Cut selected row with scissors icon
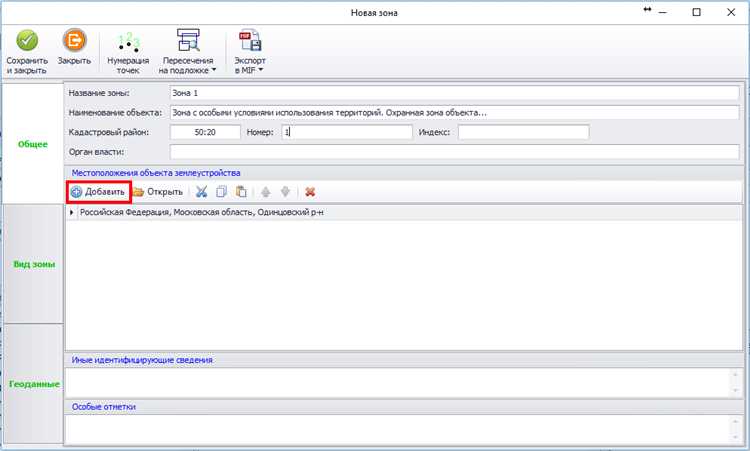750x451 pixels. click(201, 191)
